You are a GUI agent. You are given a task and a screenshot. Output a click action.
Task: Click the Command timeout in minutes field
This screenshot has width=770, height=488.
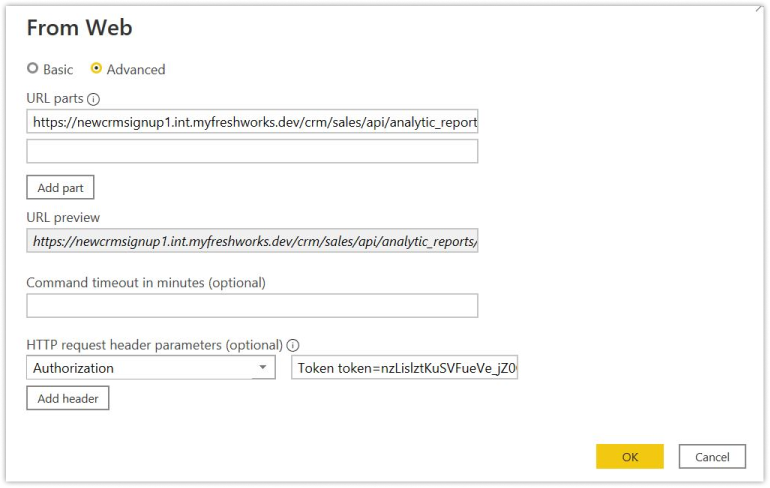click(x=252, y=305)
